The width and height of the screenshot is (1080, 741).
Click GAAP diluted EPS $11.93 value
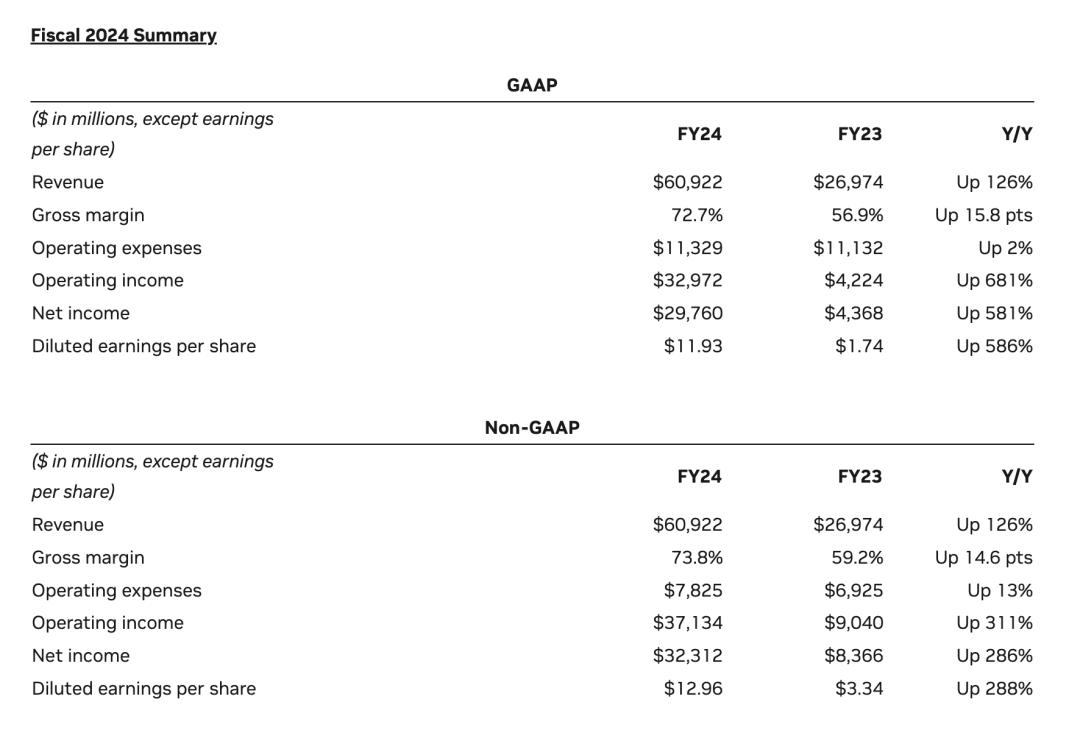693,346
